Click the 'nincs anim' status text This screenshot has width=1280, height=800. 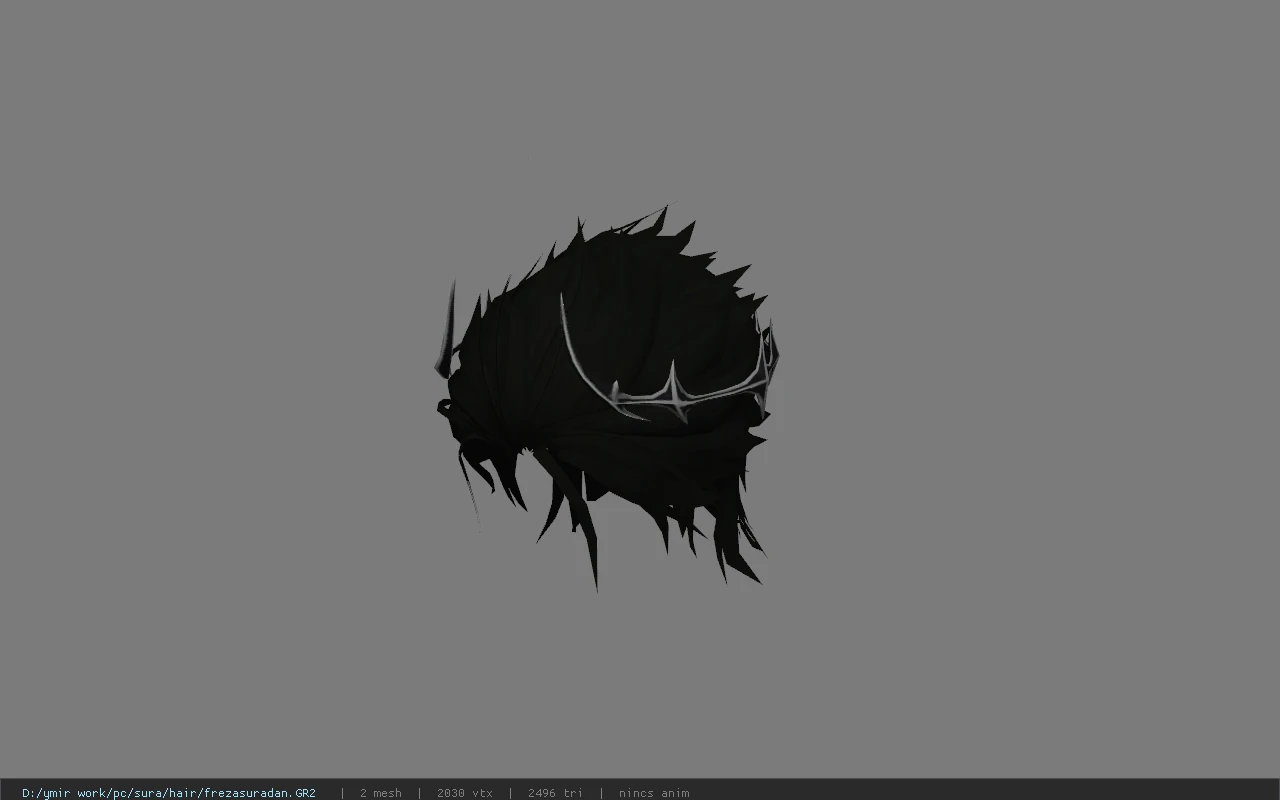click(654, 793)
